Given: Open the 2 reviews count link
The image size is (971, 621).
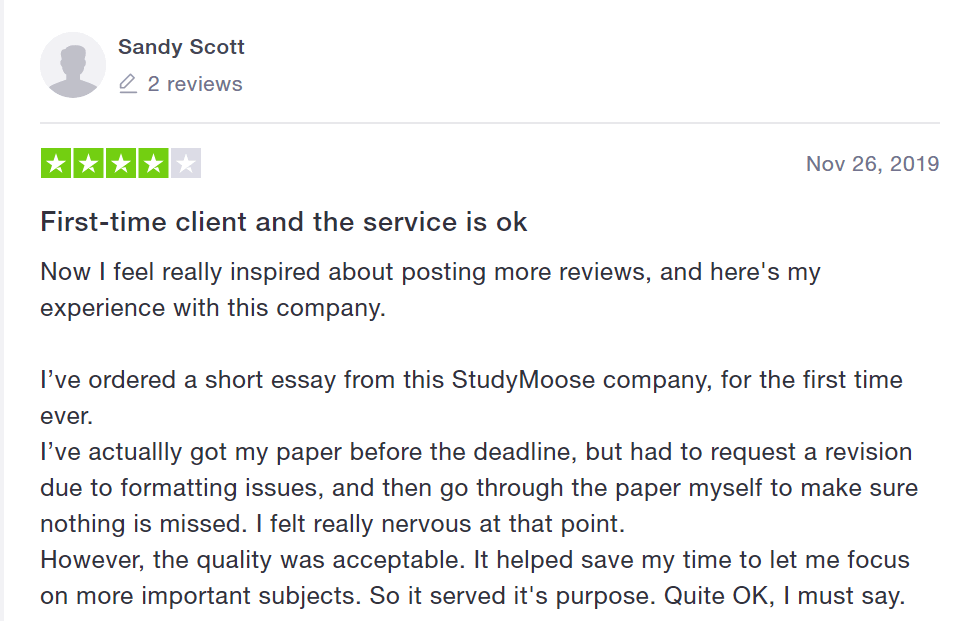Looking at the screenshot, I should [195, 84].
